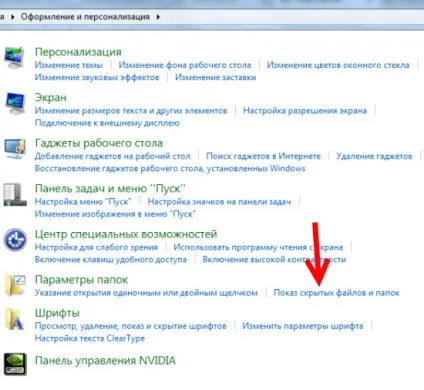Click Использовать программу чтения с экрана

(258, 247)
